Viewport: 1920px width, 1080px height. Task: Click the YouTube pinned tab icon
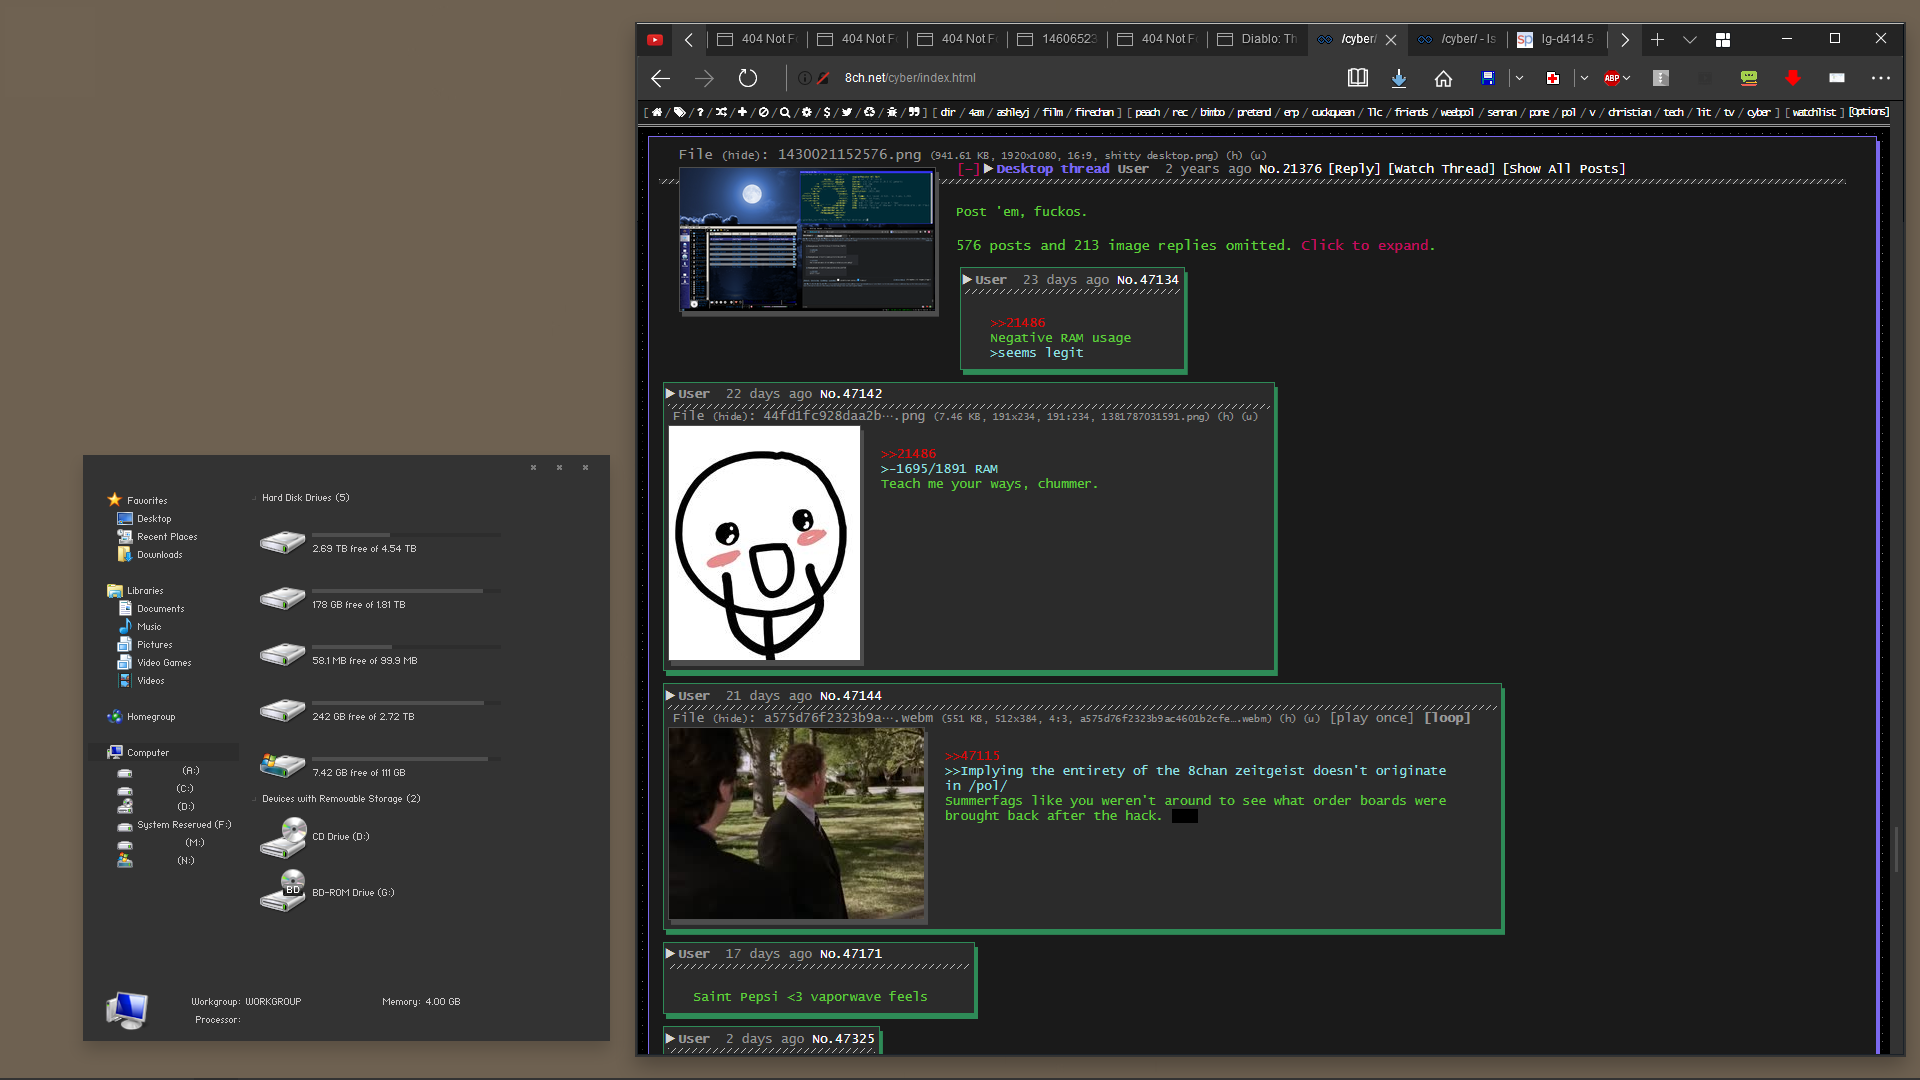point(655,39)
